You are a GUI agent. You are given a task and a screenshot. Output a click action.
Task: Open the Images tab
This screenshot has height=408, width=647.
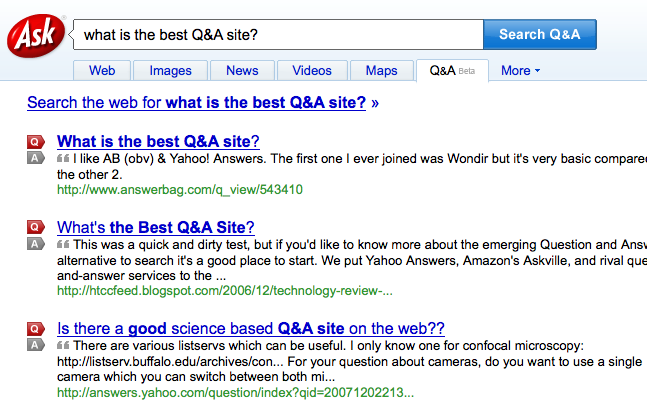tap(170, 70)
